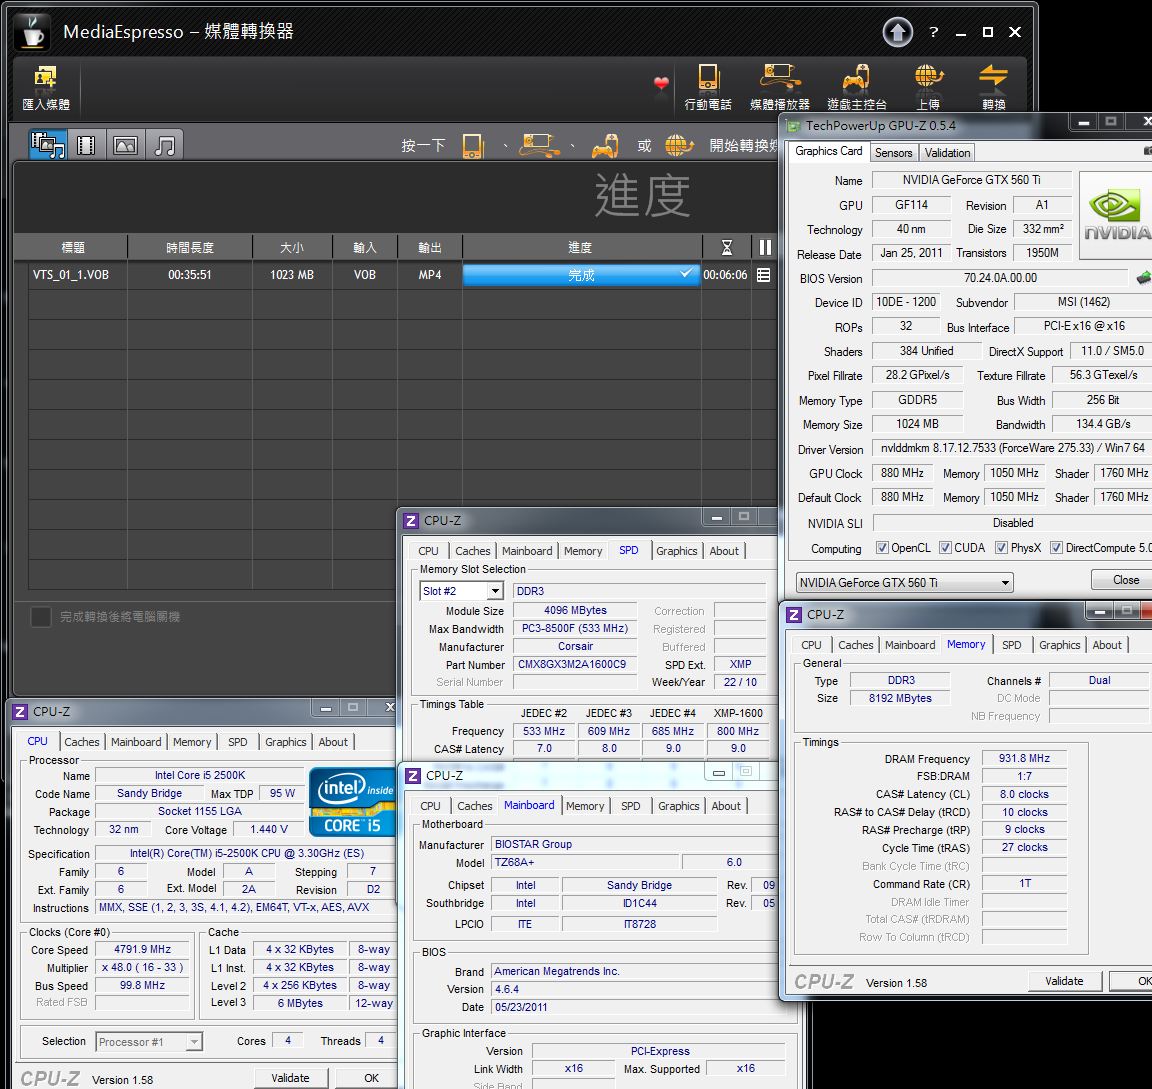Click Validate in Memory CPU-Z window
1152x1089 pixels.
1064,981
